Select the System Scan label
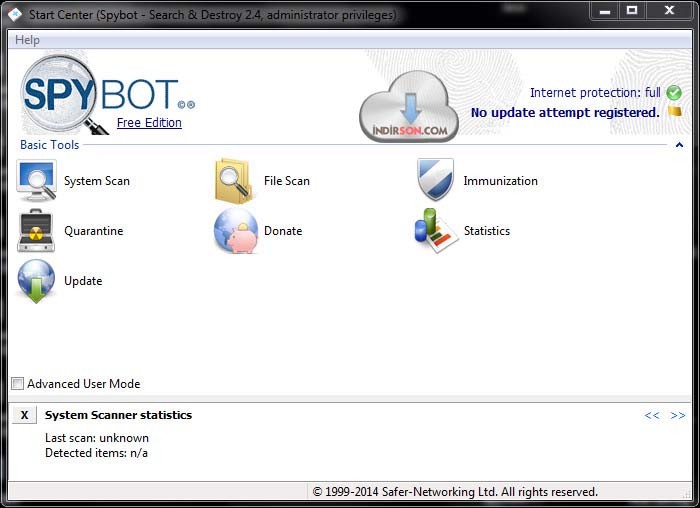Screen dimensions: 700x508 pos(97,181)
